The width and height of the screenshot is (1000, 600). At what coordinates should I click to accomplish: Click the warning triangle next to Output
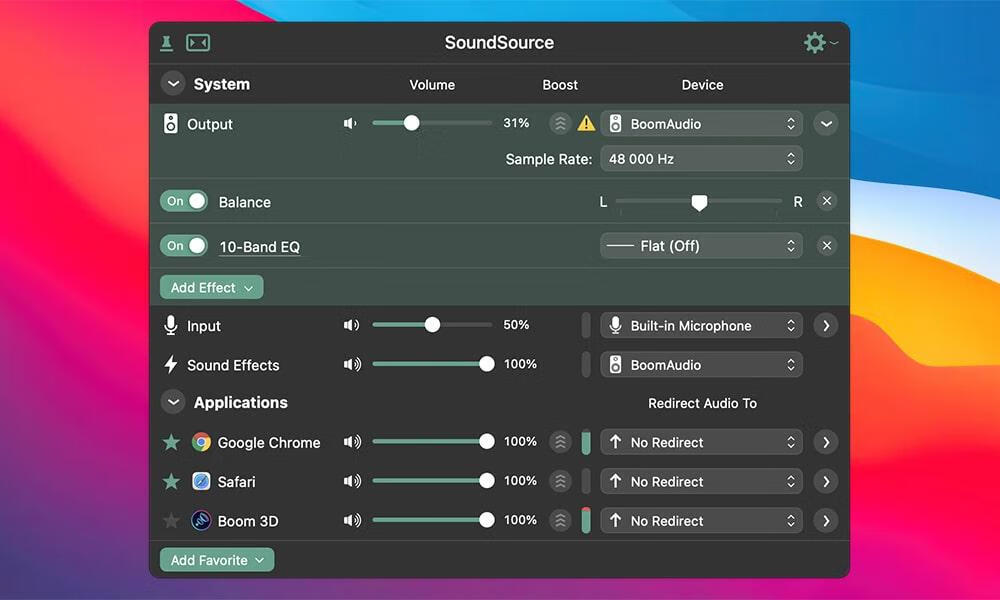[587, 123]
